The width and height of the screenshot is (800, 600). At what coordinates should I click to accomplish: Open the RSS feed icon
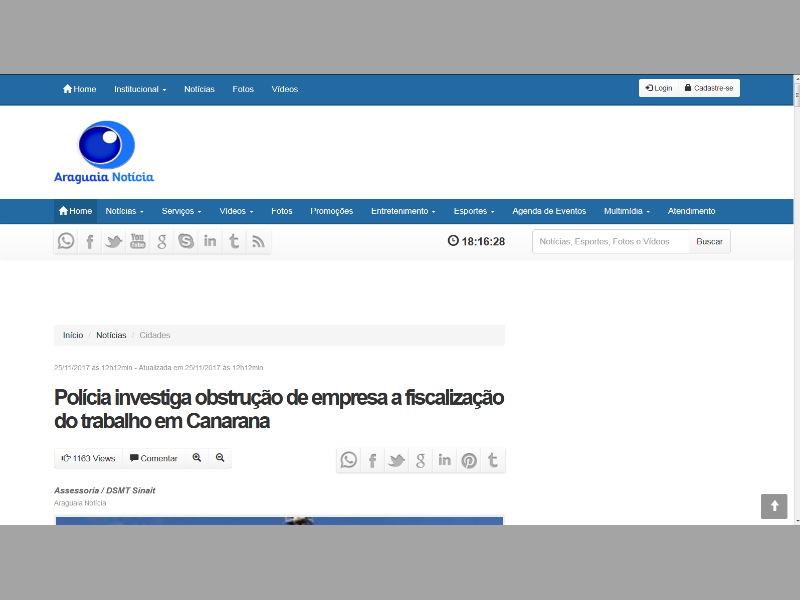coord(258,241)
